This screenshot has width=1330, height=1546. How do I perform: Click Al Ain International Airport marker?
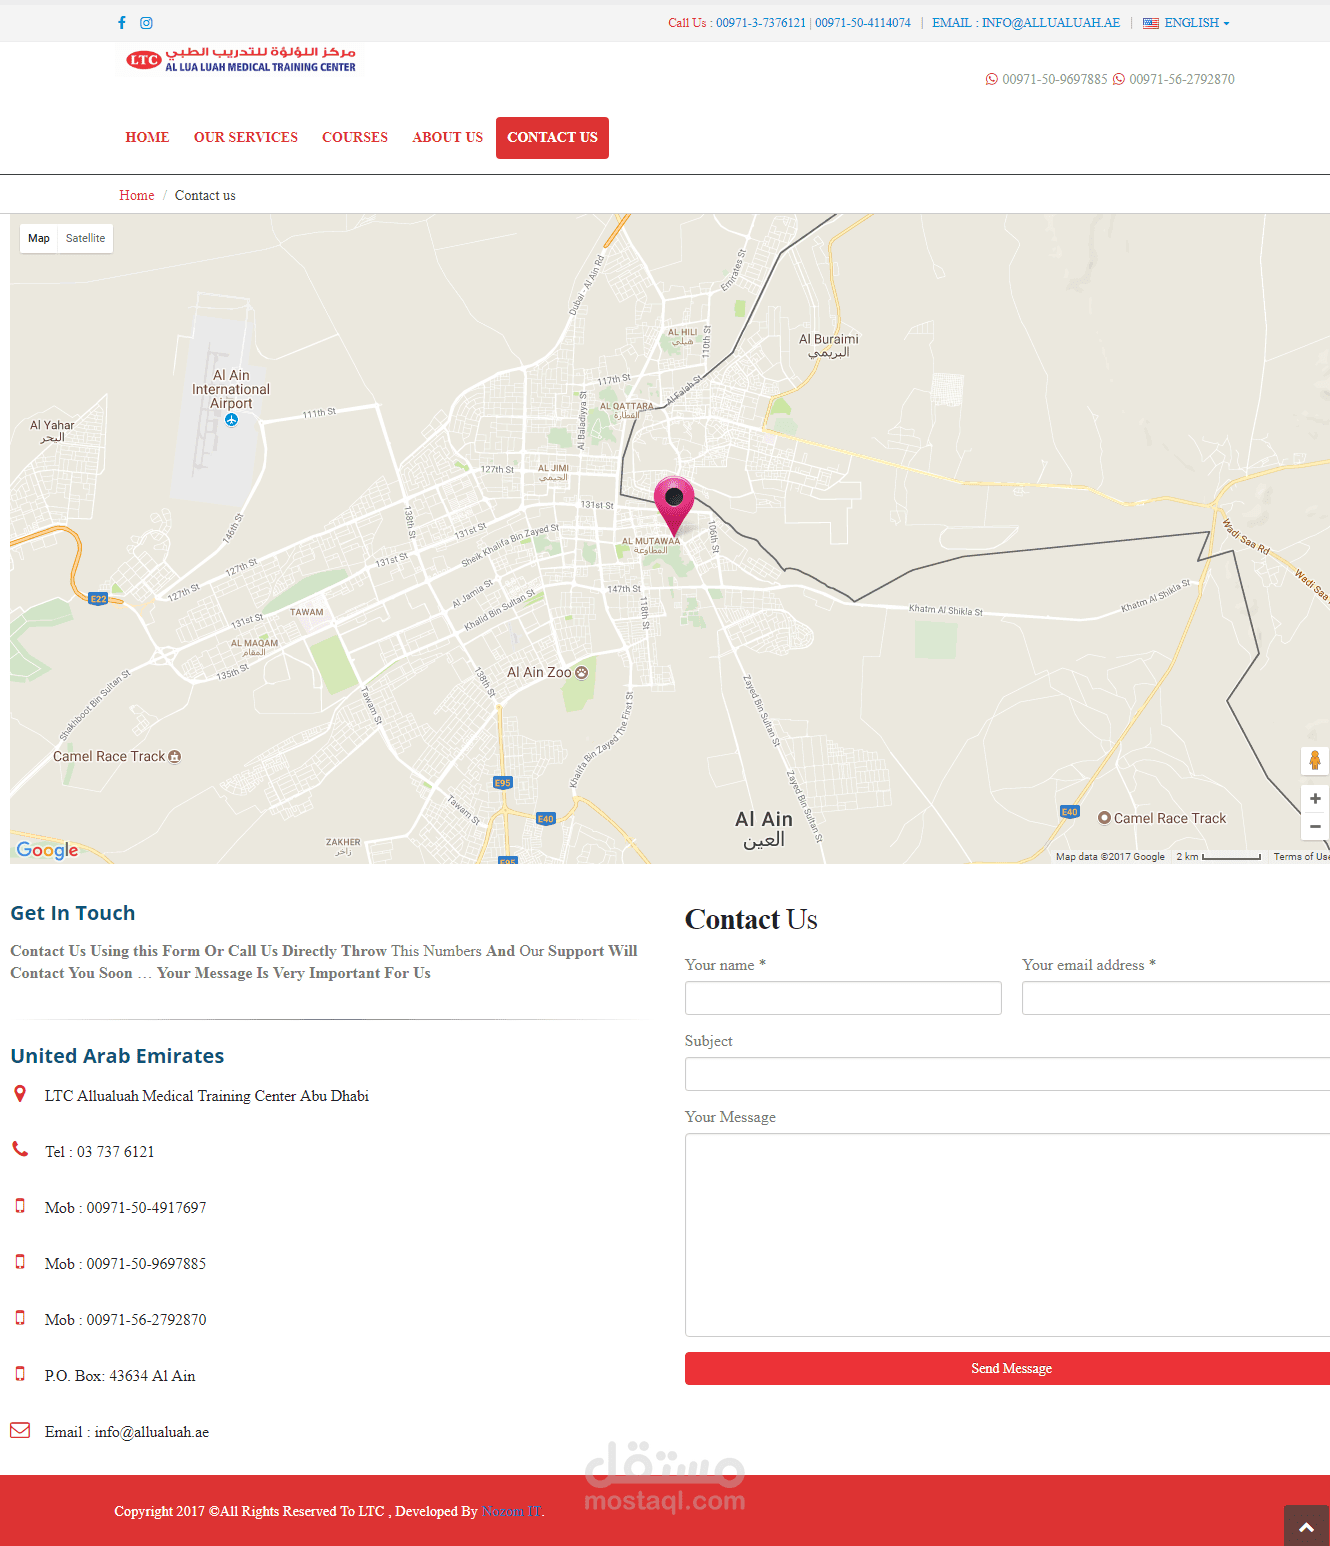coord(231,420)
